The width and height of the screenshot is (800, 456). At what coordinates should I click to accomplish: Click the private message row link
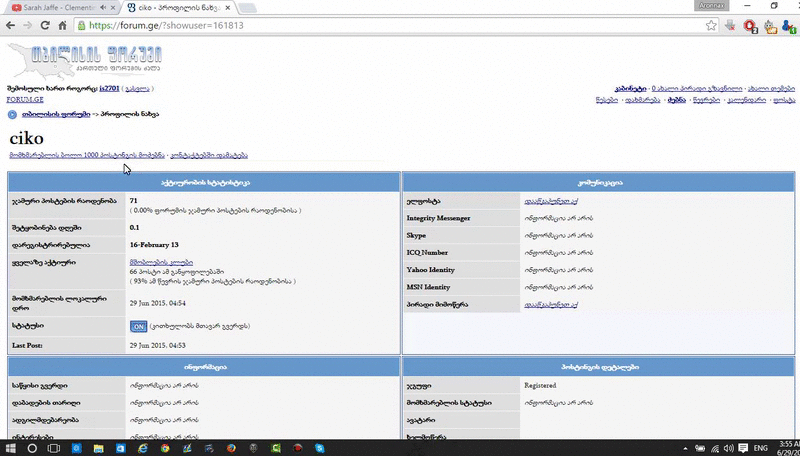pyautogui.click(x=551, y=305)
